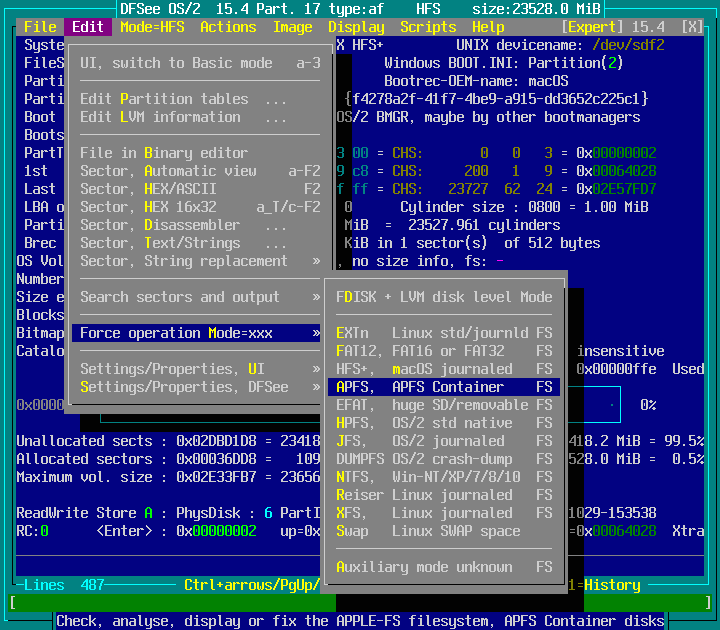The image size is (720, 630).
Task: Select HPFS, OS/2 std native FS
Action: 444,423
